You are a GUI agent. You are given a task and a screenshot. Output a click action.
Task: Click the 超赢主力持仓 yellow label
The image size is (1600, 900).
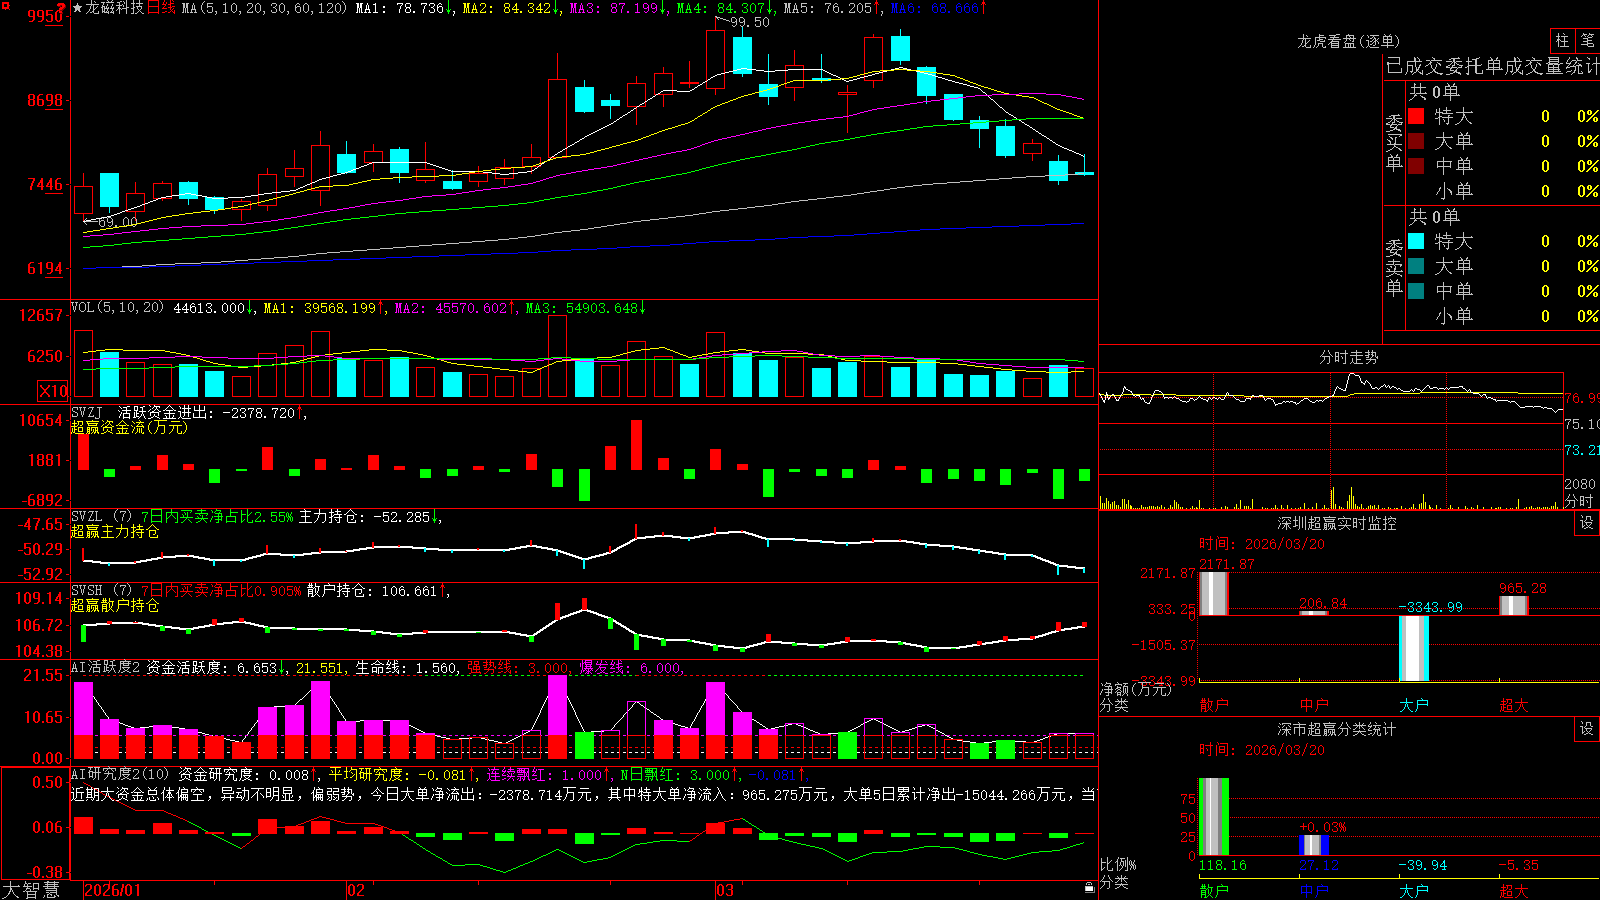point(115,531)
